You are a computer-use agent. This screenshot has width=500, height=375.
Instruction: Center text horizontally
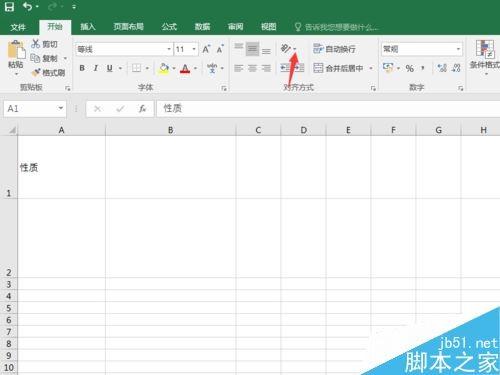point(252,68)
